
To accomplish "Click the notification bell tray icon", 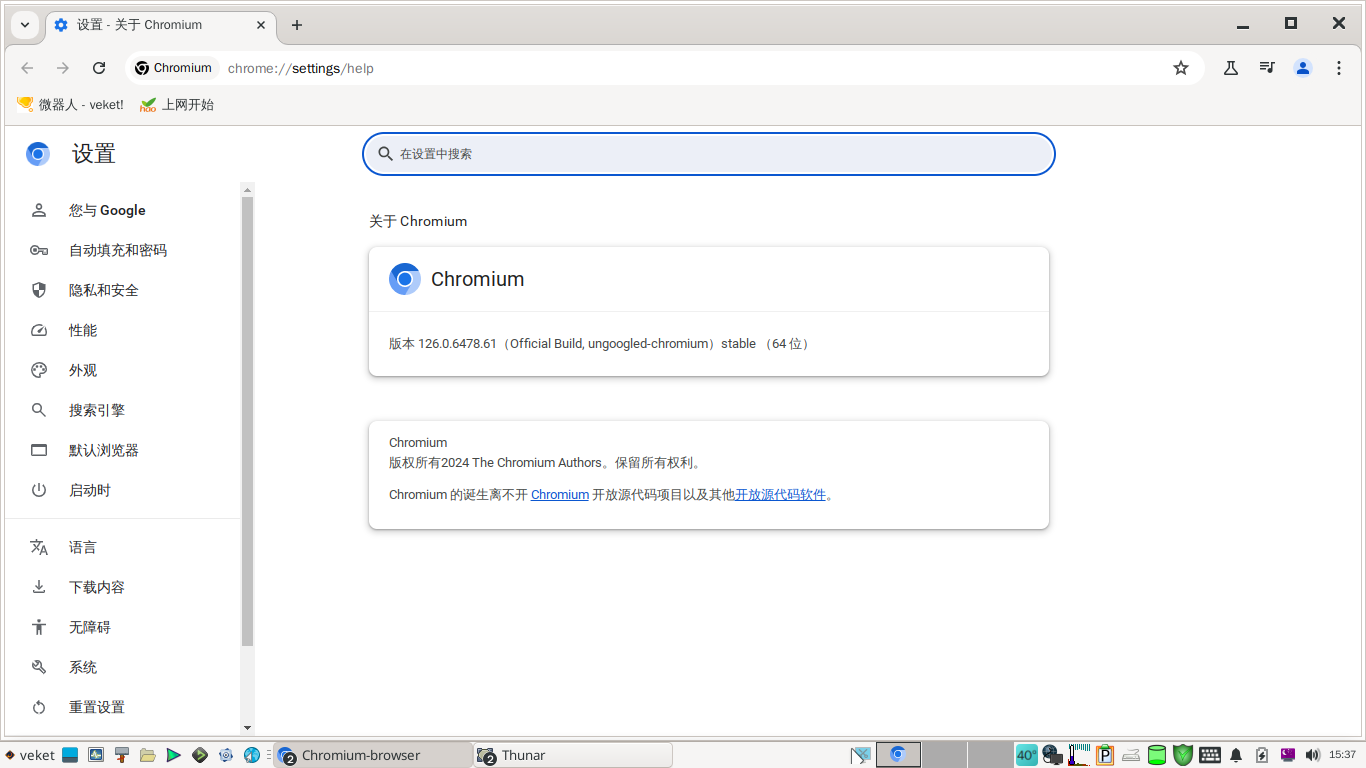I will point(1236,755).
